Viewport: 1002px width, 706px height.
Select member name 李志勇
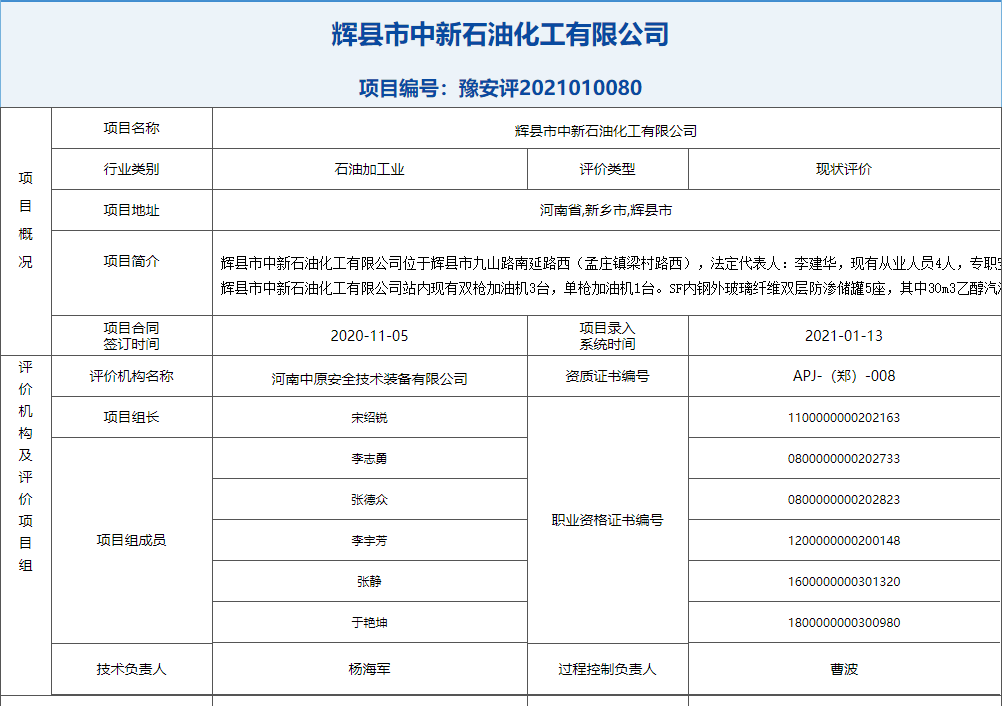tap(369, 459)
